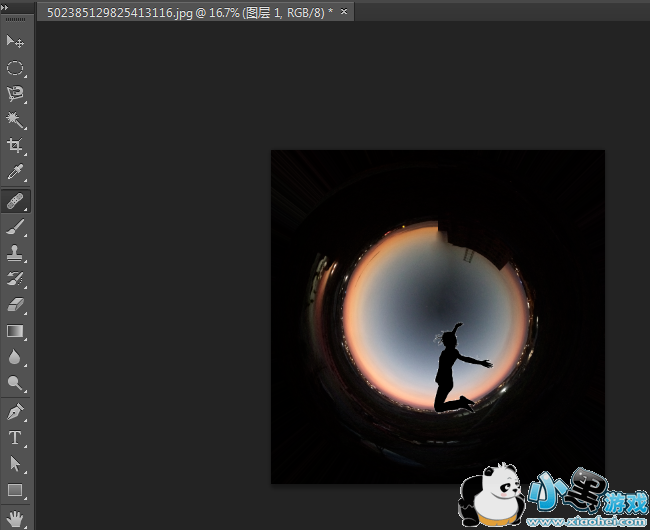Select the Hand tool
This screenshot has width=650, height=530.
[x=15, y=518]
